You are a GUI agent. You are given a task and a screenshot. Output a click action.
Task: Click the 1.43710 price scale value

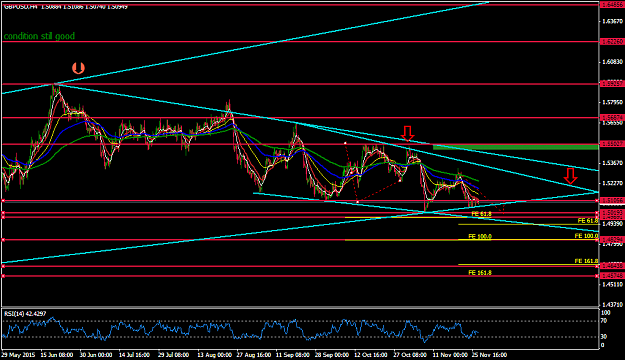pos(612,305)
